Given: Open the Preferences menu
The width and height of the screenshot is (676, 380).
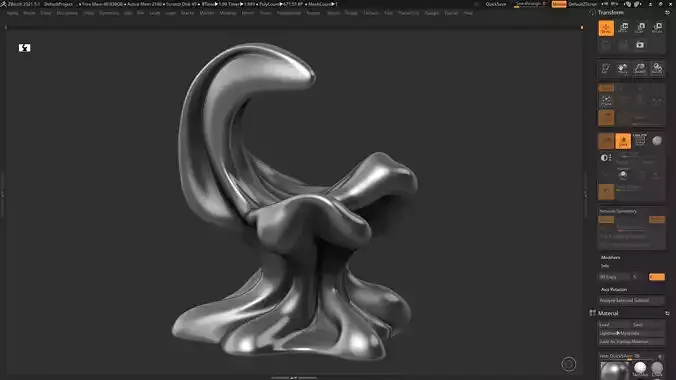Looking at the screenshot, I should pos(289,13).
